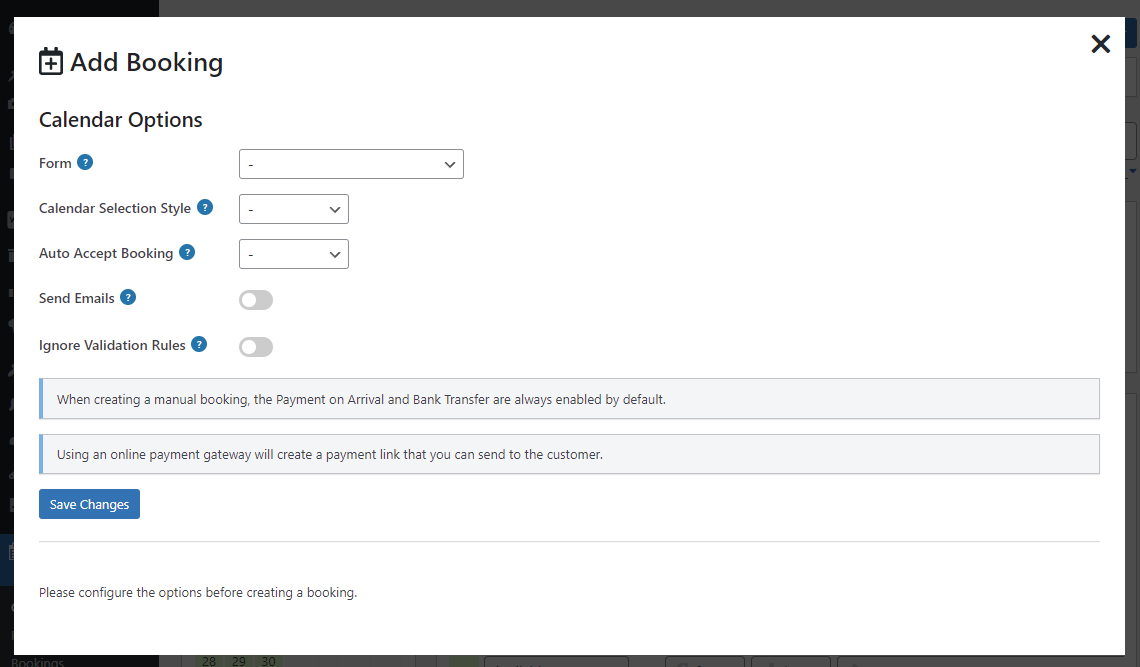Select the Calendar Options heading text

tap(121, 120)
